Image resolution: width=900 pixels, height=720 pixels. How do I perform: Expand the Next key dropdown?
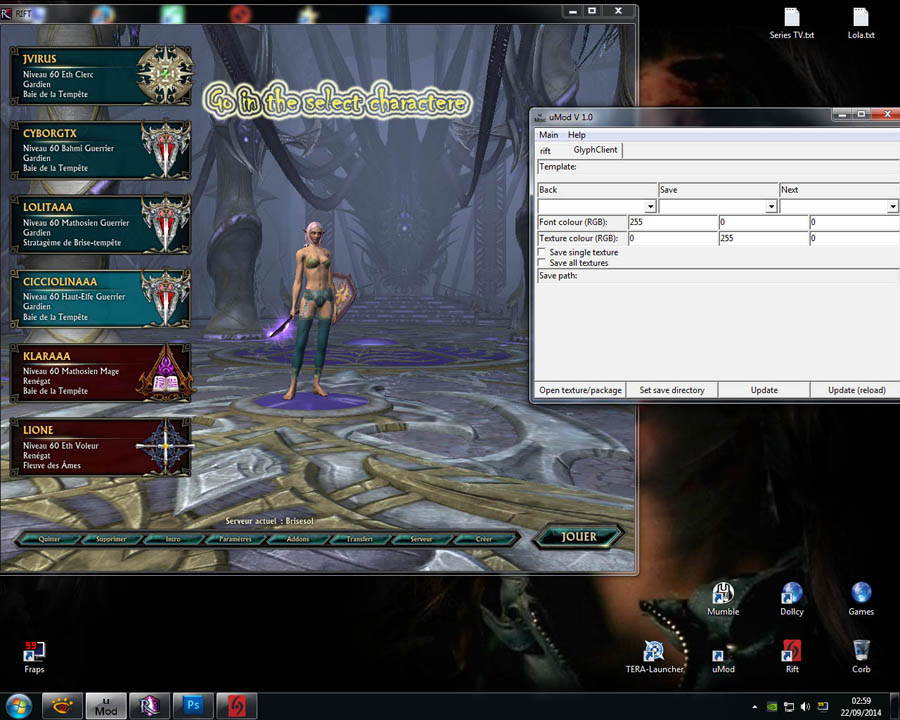coord(892,207)
